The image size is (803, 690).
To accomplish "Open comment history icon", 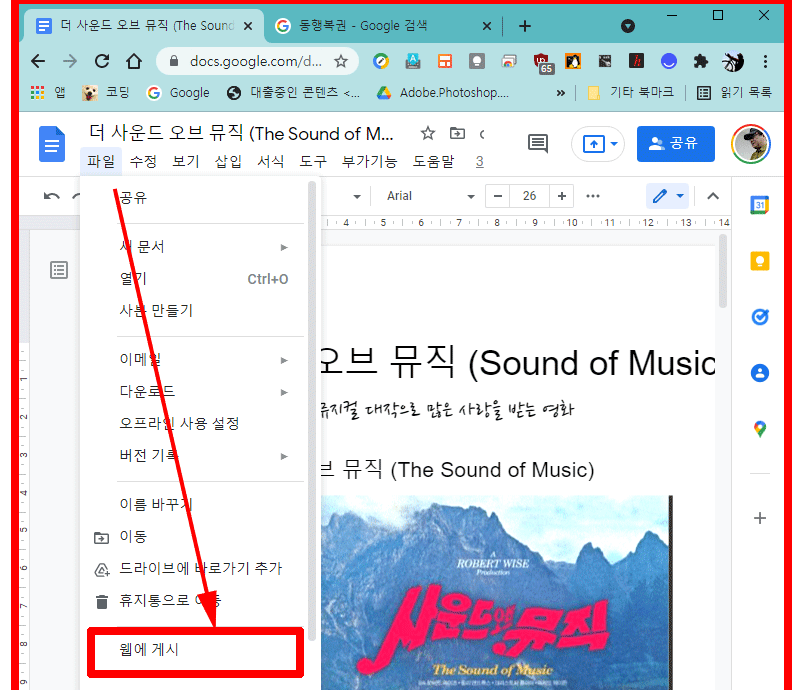I will [x=538, y=143].
